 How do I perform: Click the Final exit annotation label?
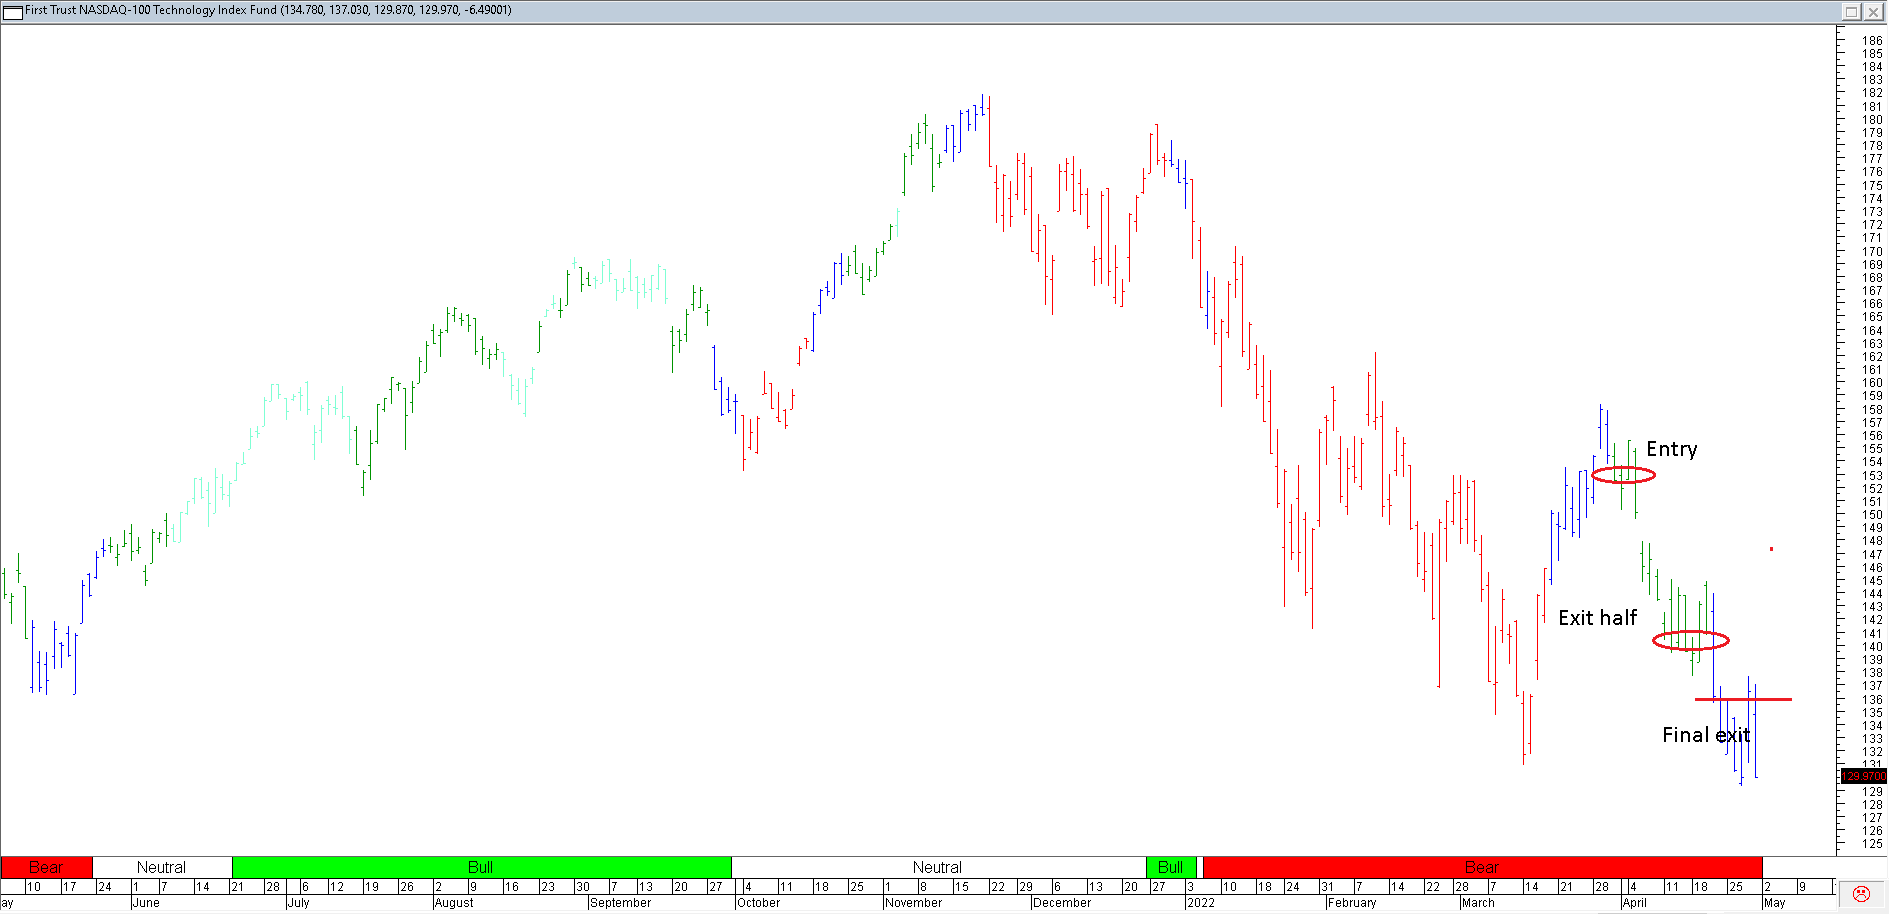(1706, 735)
